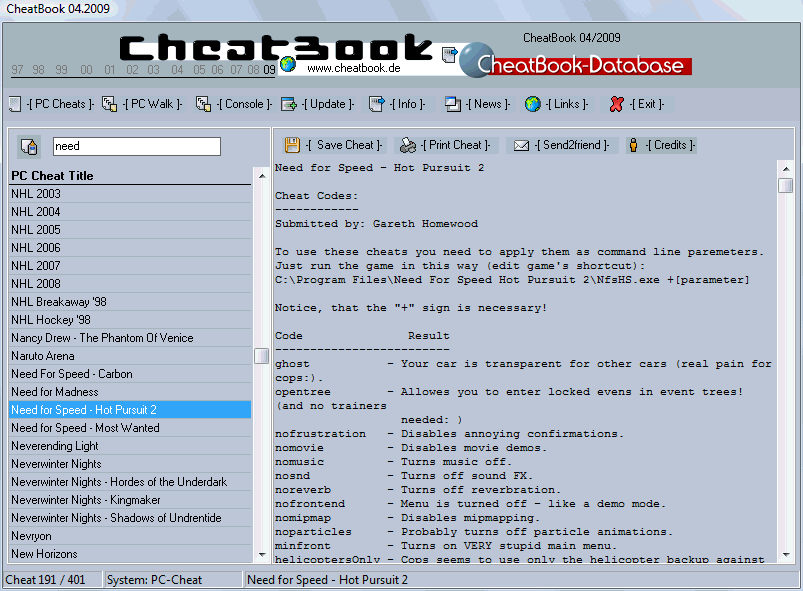The height and width of the screenshot is (591, 803).
Task: Select year 00 in the year strip
Action: click(x=86, y=70)
